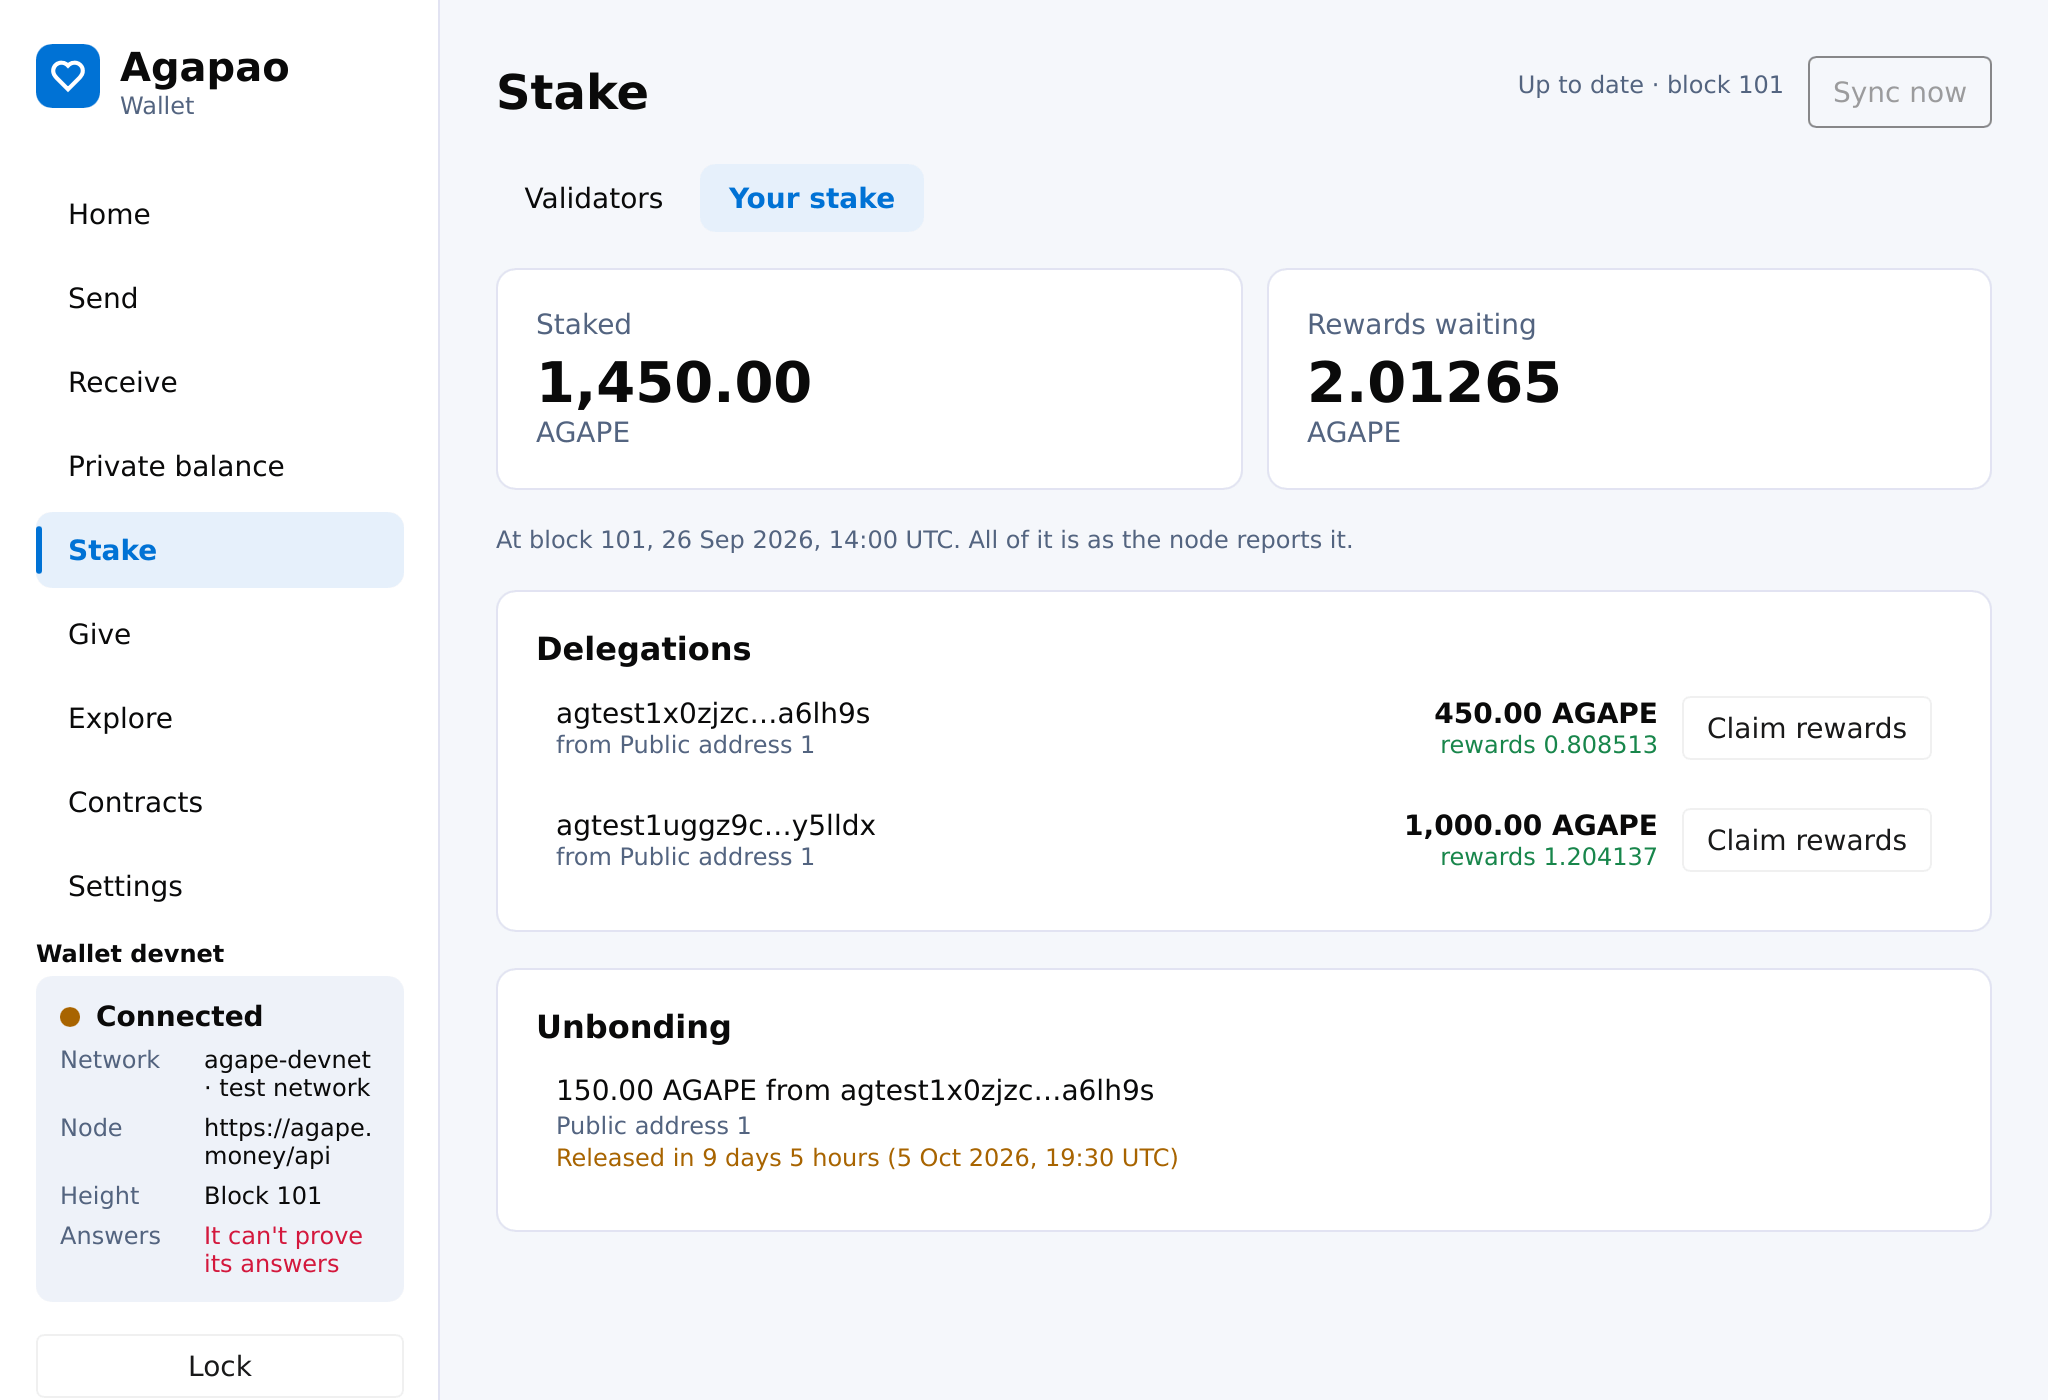Click the Rewards waiting 2.01265 value
This screenshot has height=1400, width=2048.
click(x=1434, y=383)
